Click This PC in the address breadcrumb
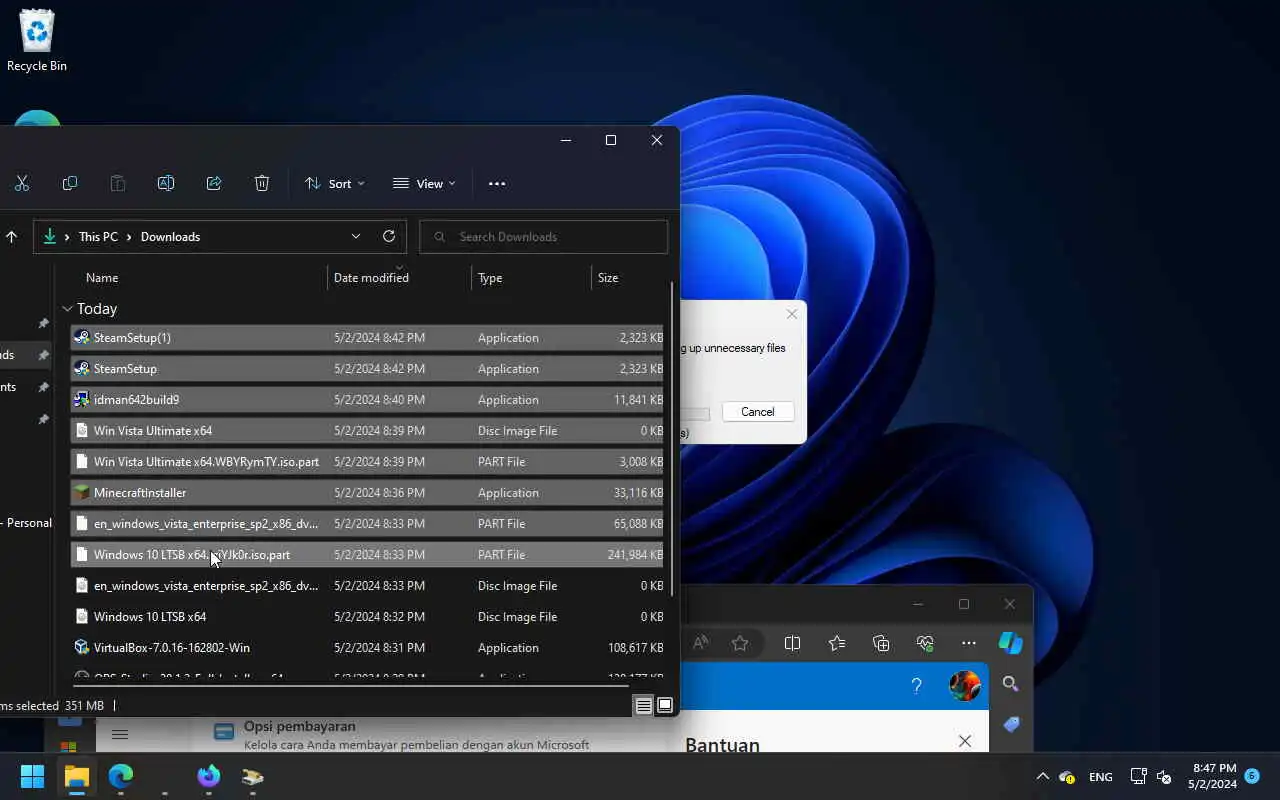1280x800 pixels. tap(98, 237)
